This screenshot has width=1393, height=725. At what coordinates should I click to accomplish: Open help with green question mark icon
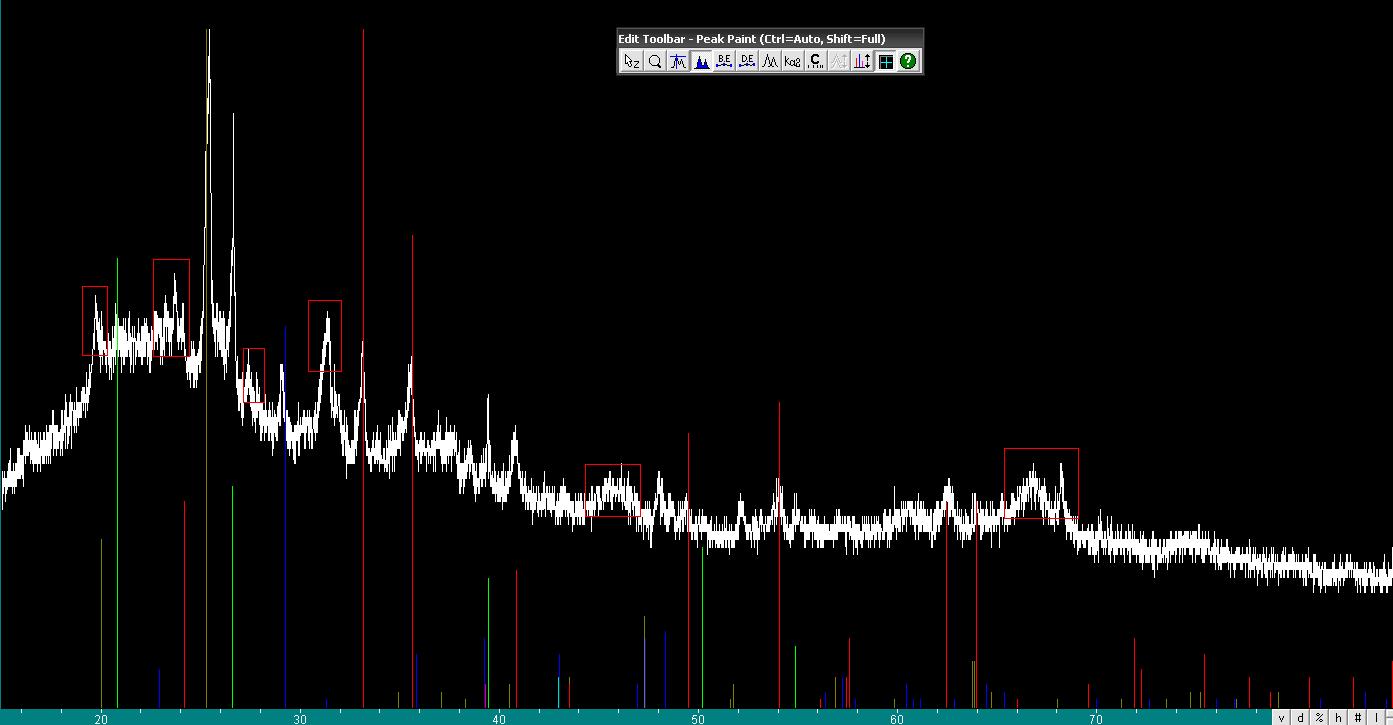point(908,61)
